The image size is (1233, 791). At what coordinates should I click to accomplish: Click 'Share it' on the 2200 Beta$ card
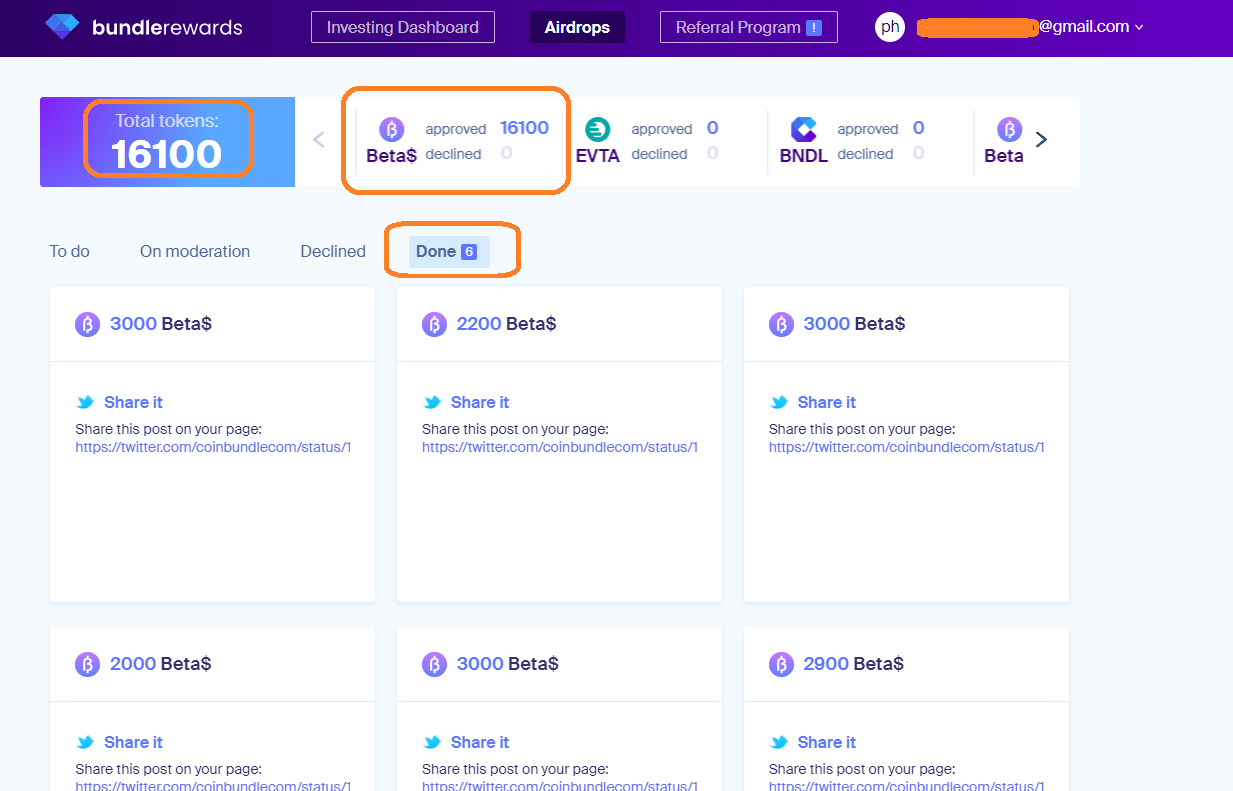(x=480, y=402)
